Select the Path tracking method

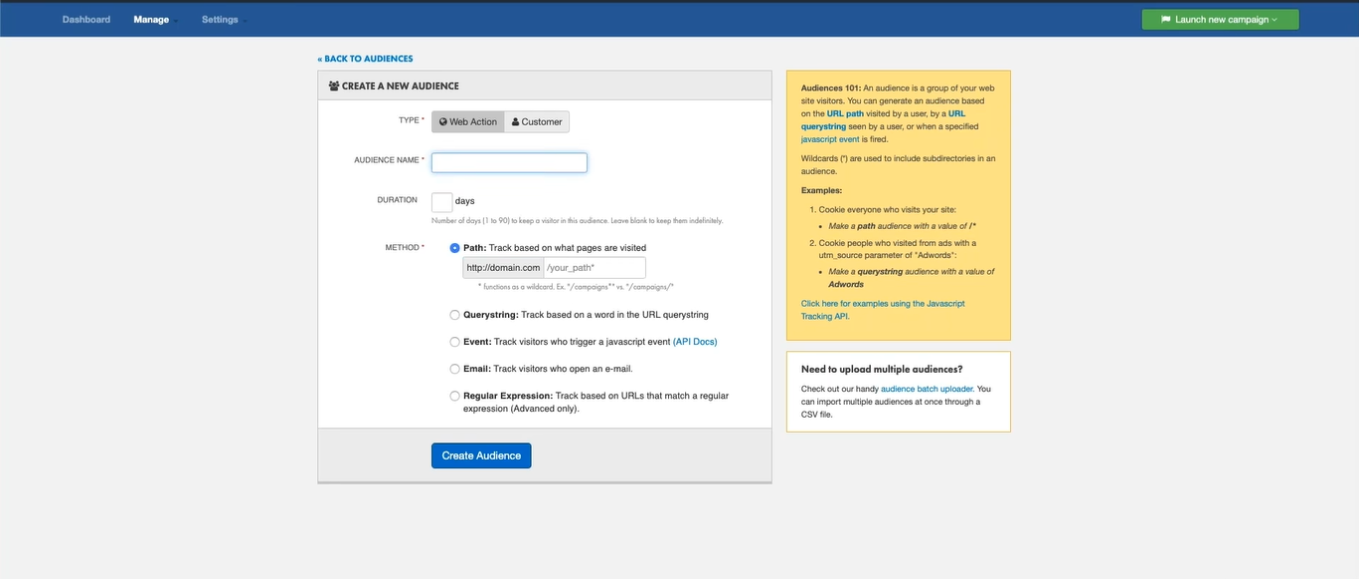click(x=455, y=248)
